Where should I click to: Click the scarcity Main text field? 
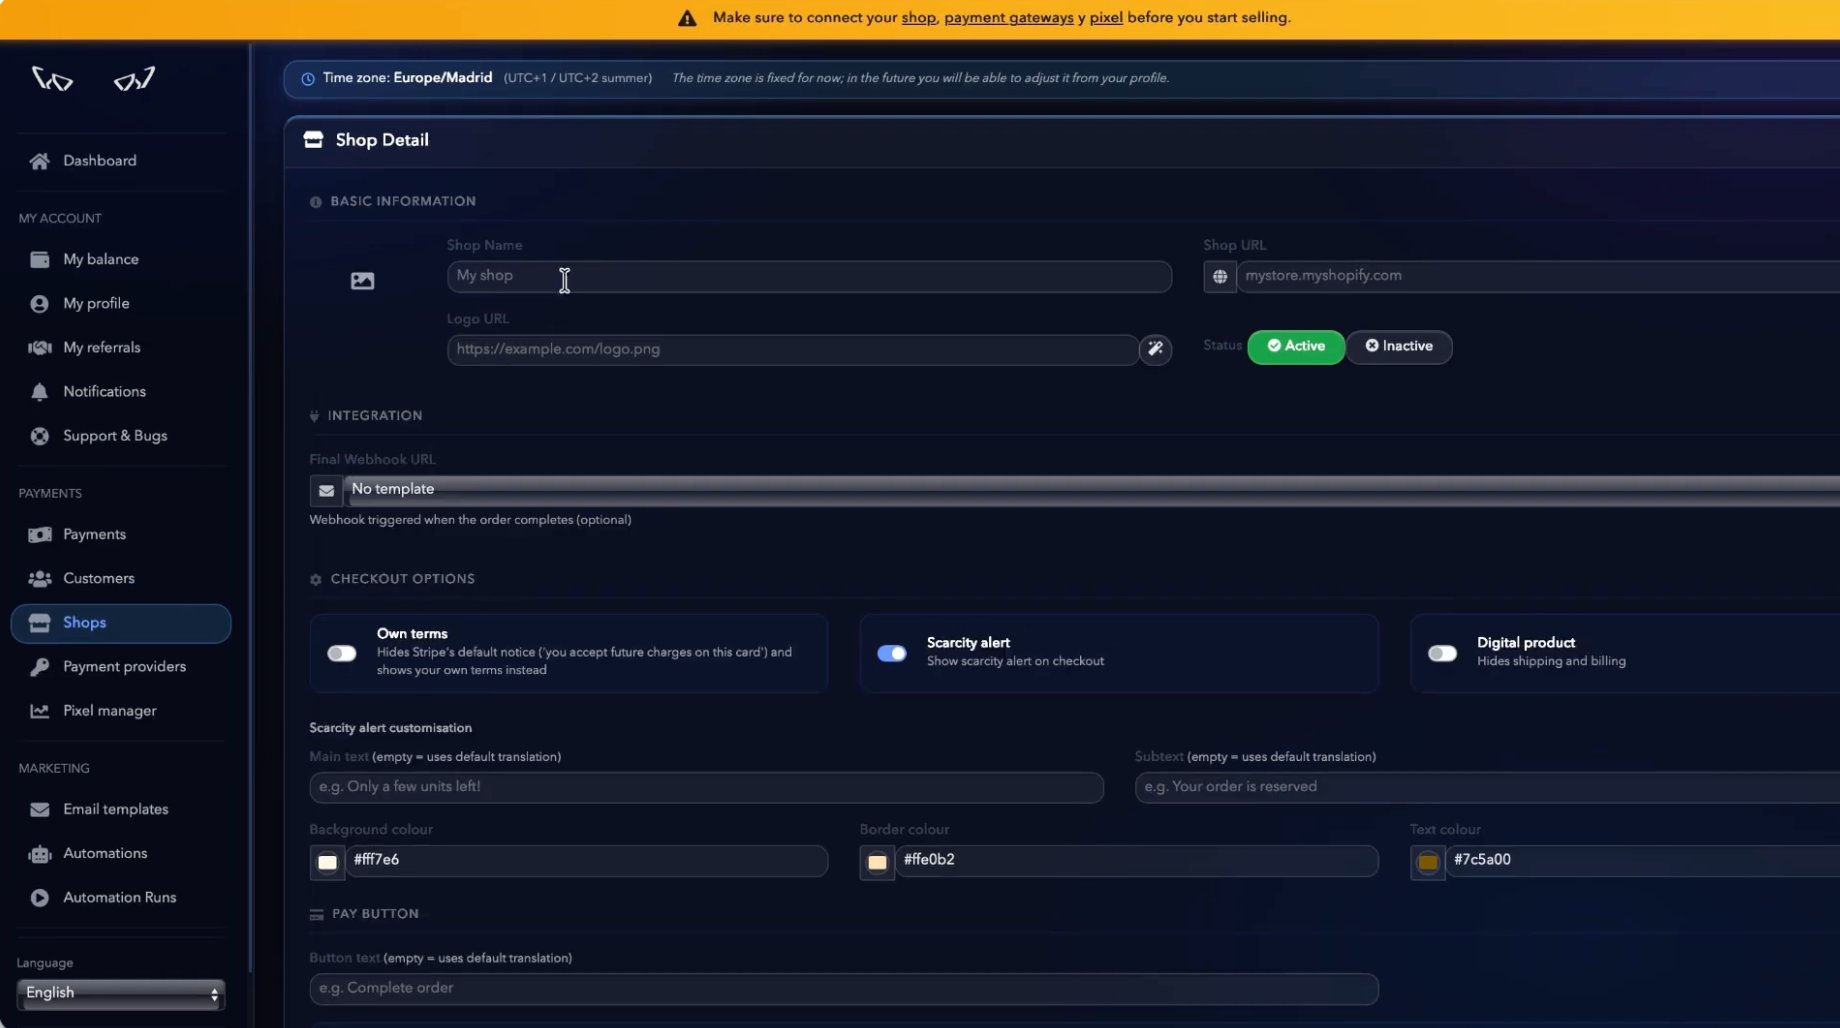point(706,788)
